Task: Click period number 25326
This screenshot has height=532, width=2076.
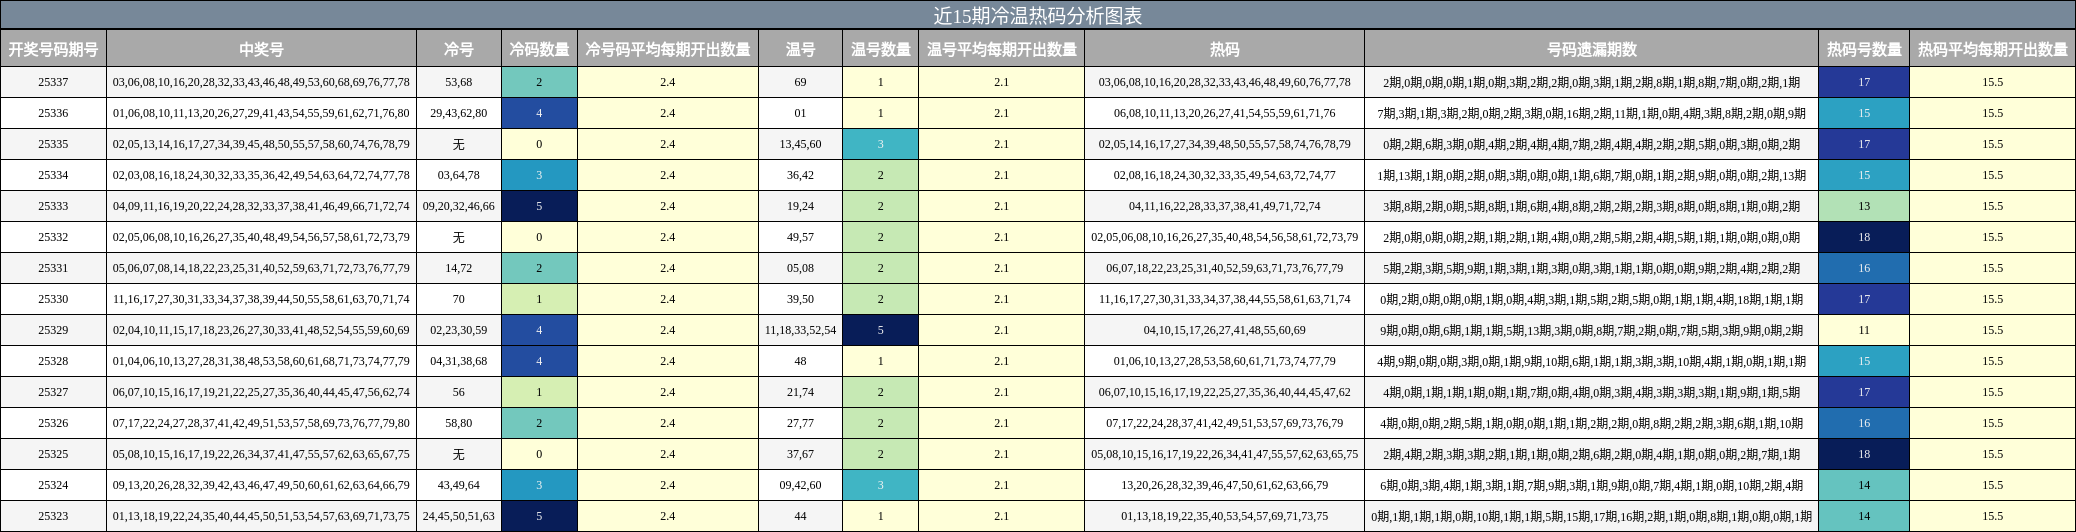Action: (x=53, y=423)
